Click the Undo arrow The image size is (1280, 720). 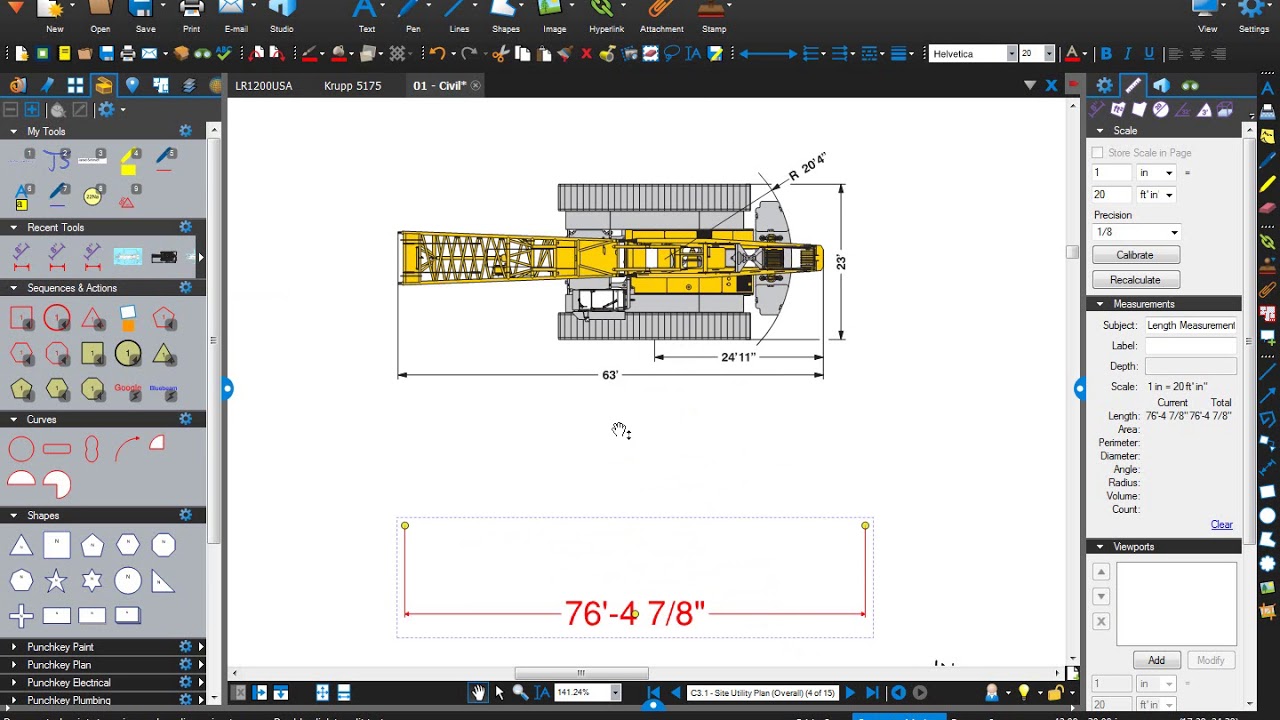pyautogui.click(x=437, y=54)
